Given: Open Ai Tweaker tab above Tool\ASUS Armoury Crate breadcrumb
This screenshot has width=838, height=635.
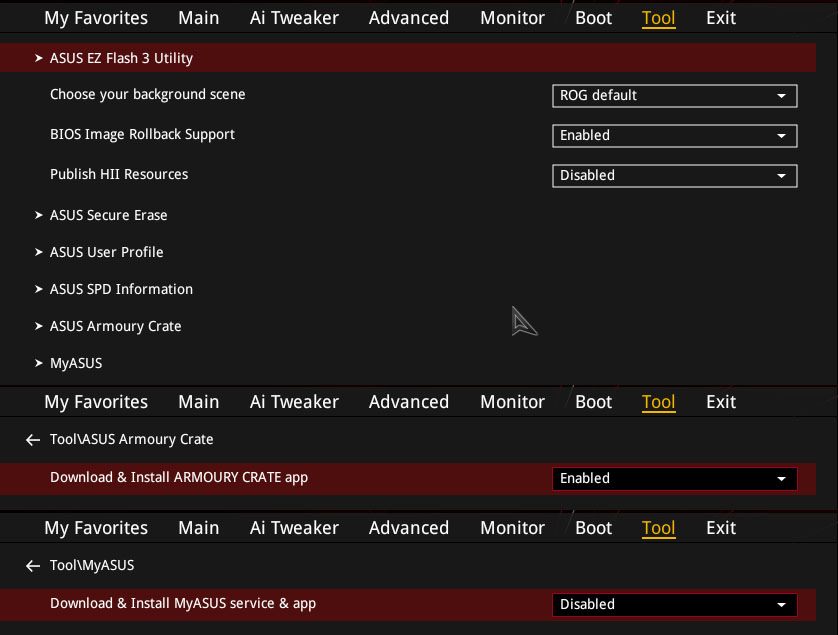Looking at the screenshot, I should coord(294,402).
